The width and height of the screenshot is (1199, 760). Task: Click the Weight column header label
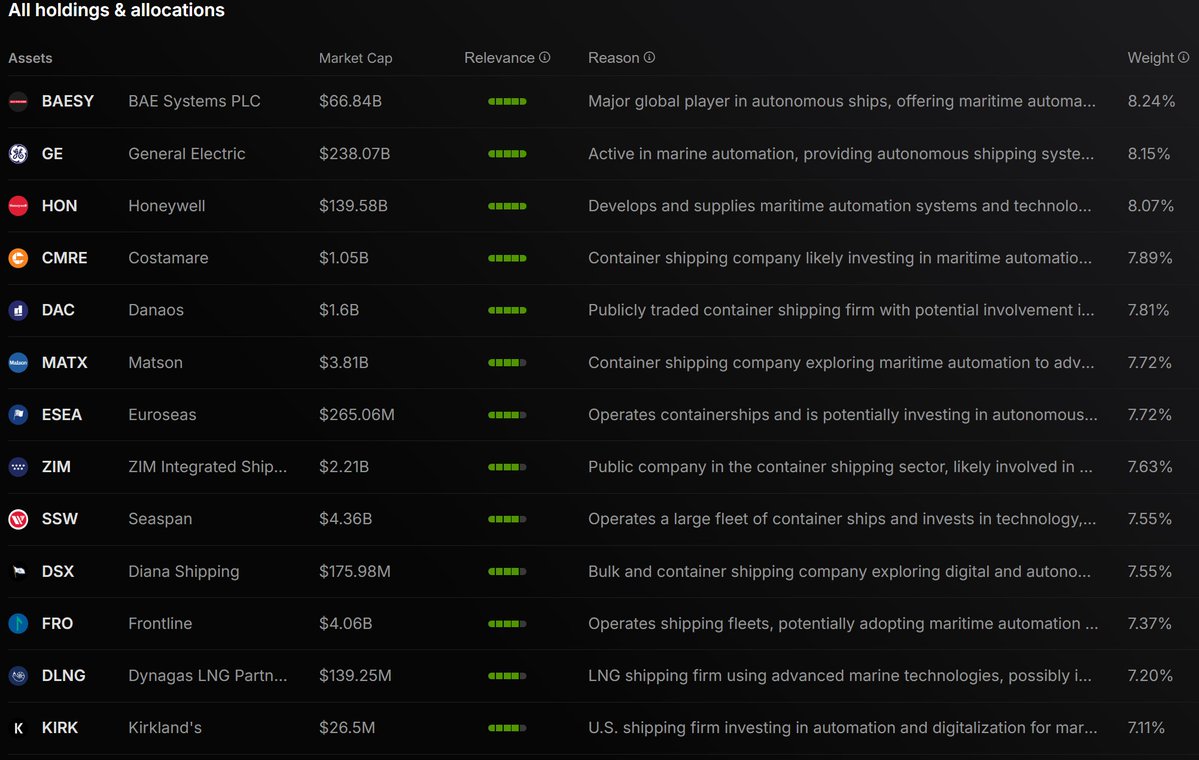tap(1150, 58)
